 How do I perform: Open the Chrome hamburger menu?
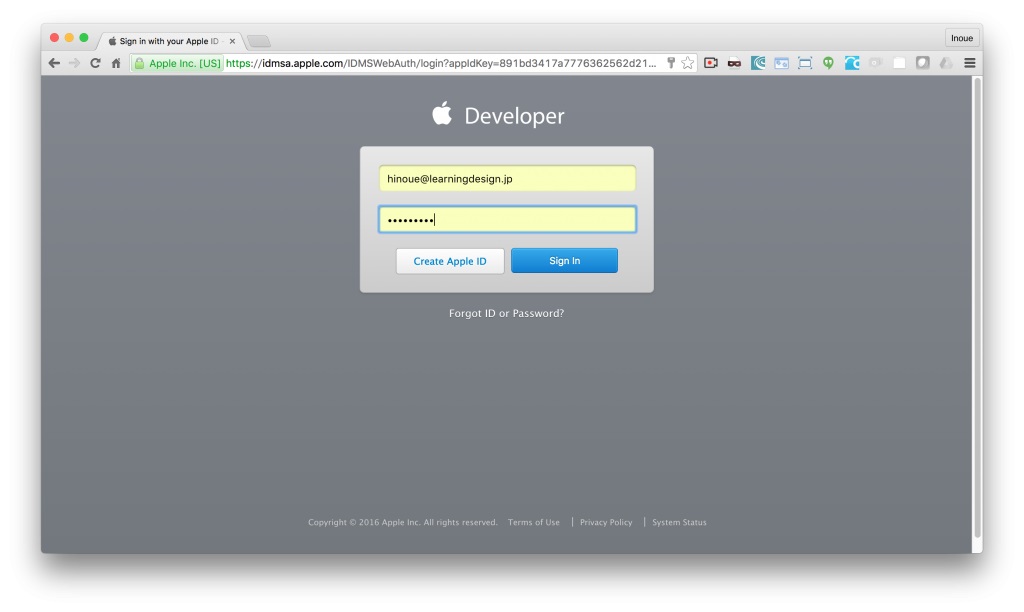(x=970, y=63)
